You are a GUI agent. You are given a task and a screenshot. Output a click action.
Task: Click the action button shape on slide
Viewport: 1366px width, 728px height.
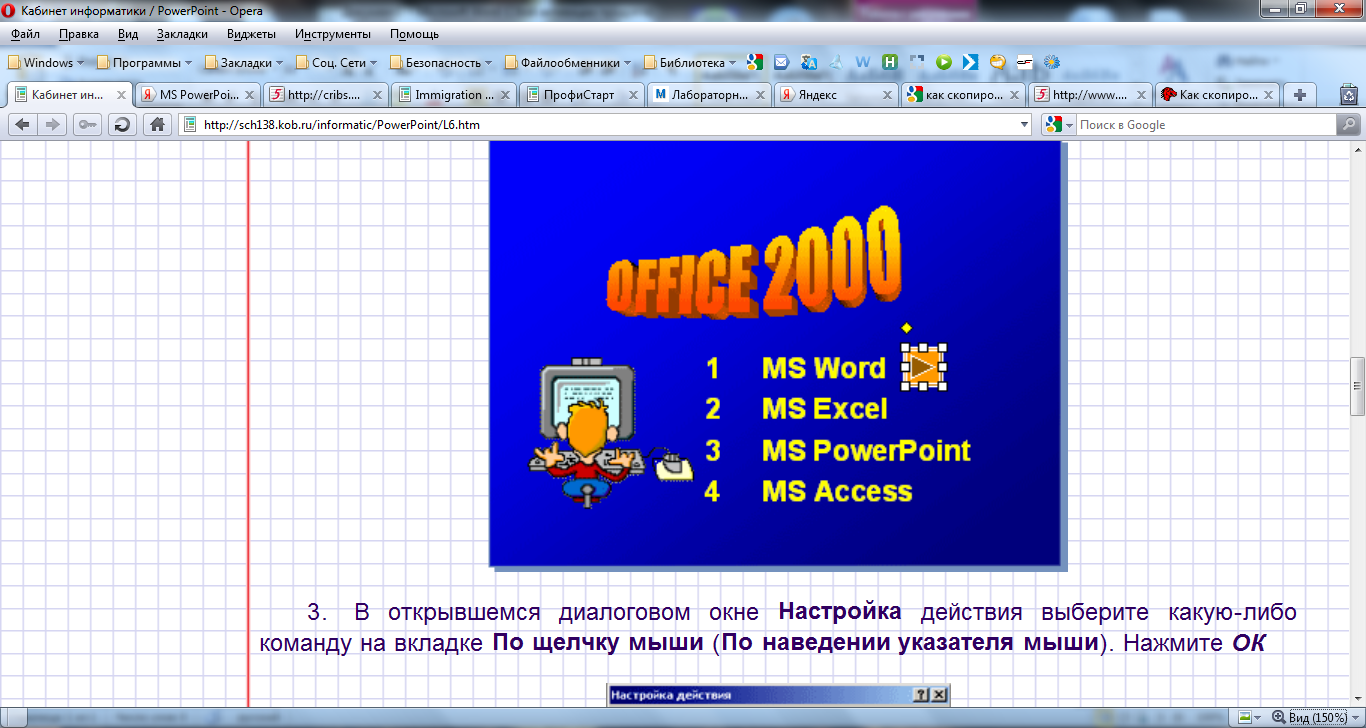(924, 366)
